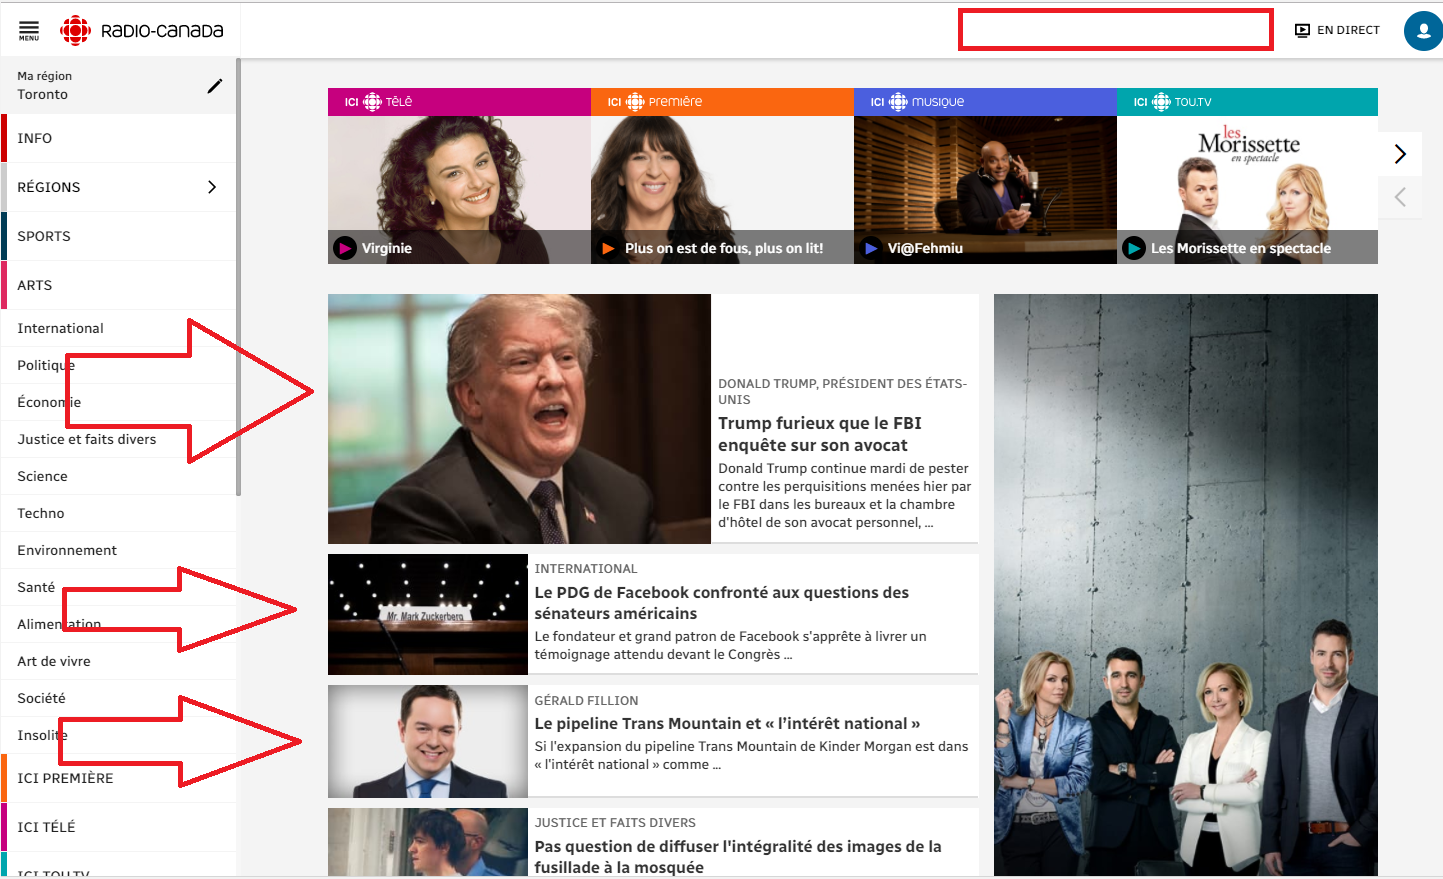This screenshot has width=1443, height=879.
Task: Click the summary 'Si l'expansion du pipeline'
Action: [x=751, y=755]
